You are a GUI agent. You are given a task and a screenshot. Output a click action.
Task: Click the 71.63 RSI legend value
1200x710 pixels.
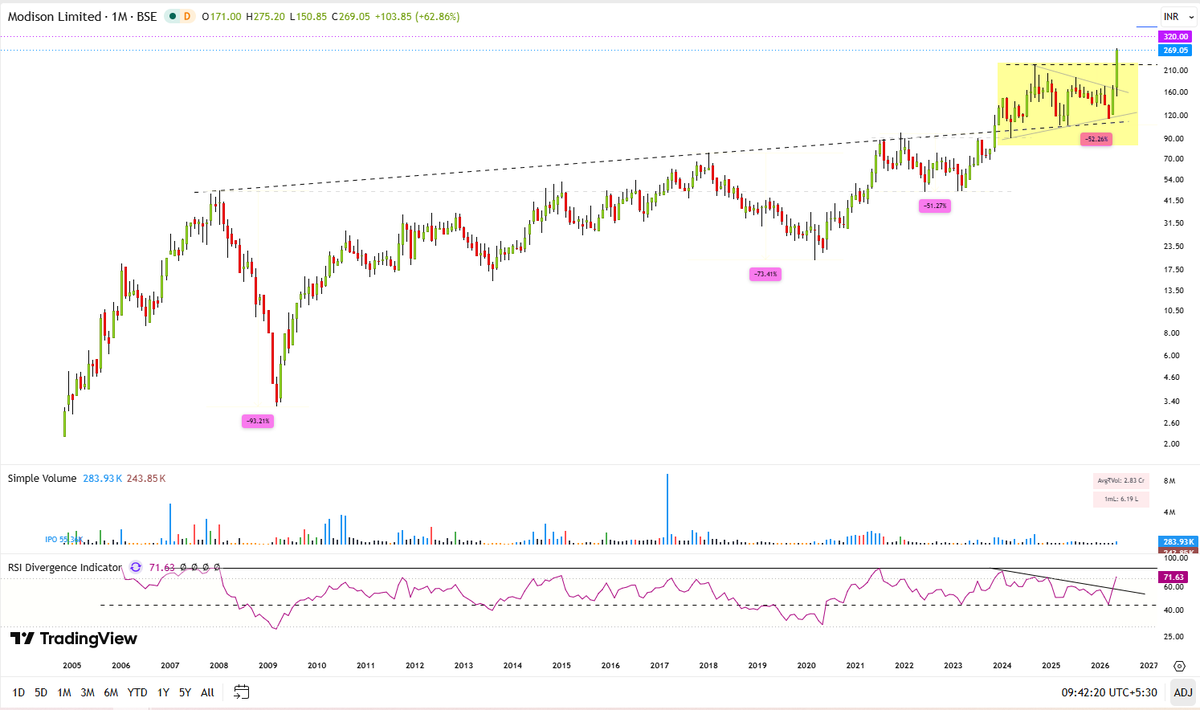point(162,567)
